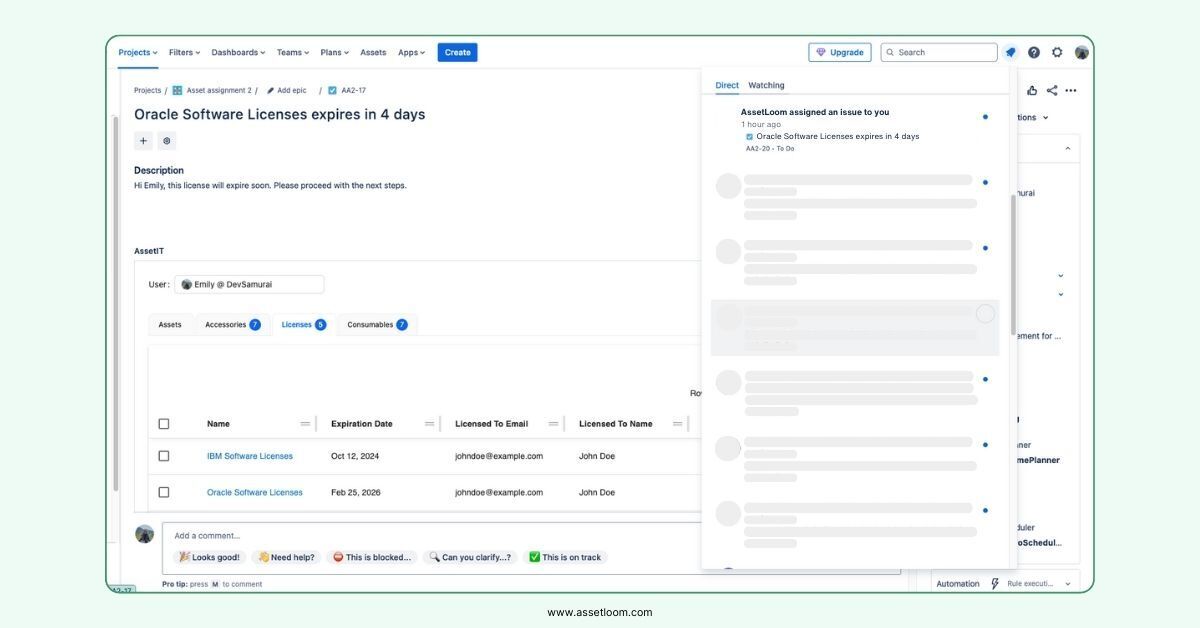Screen dimensions: 1200x628
Task: Click the Add epic pencil icon
Action: (270, 90)
